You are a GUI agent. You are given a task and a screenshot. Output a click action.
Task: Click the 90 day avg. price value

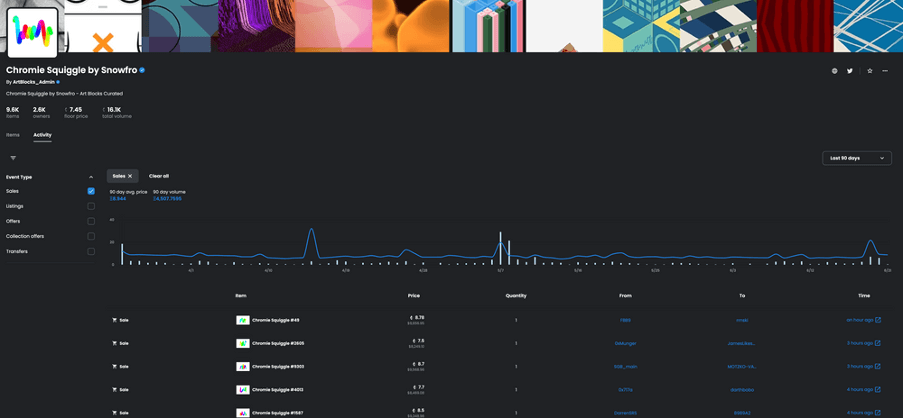(x=118, y=198)
